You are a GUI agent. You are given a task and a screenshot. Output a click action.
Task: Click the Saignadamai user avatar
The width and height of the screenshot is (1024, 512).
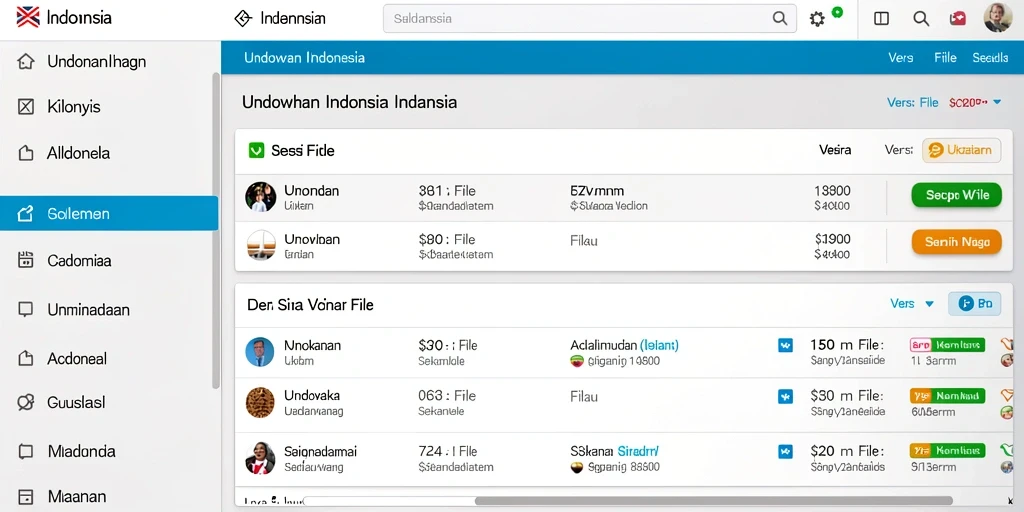[260, 458]
